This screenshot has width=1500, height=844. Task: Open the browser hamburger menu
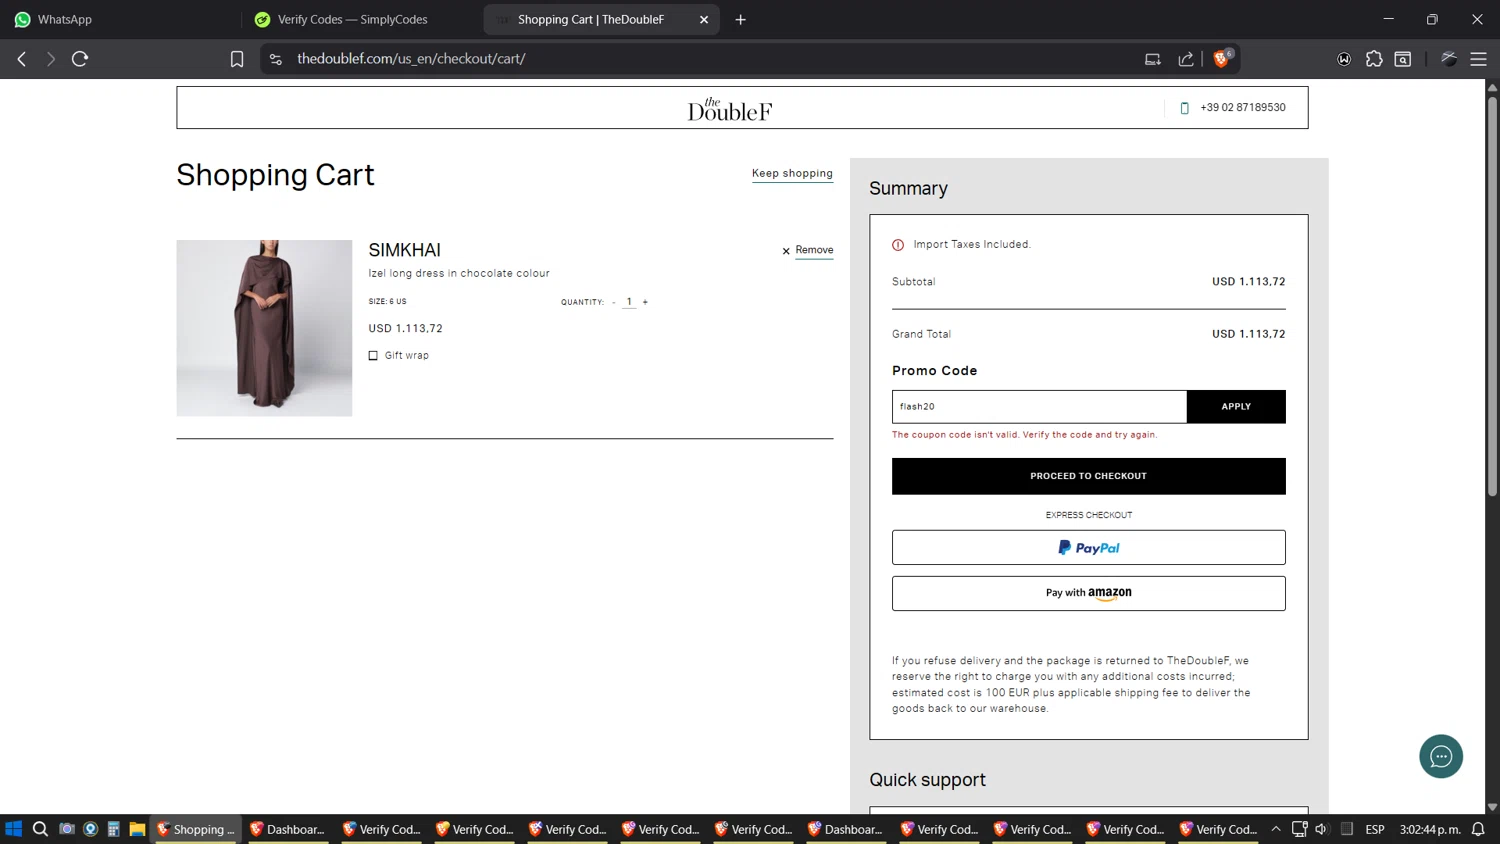click(x=1478, y=59)
